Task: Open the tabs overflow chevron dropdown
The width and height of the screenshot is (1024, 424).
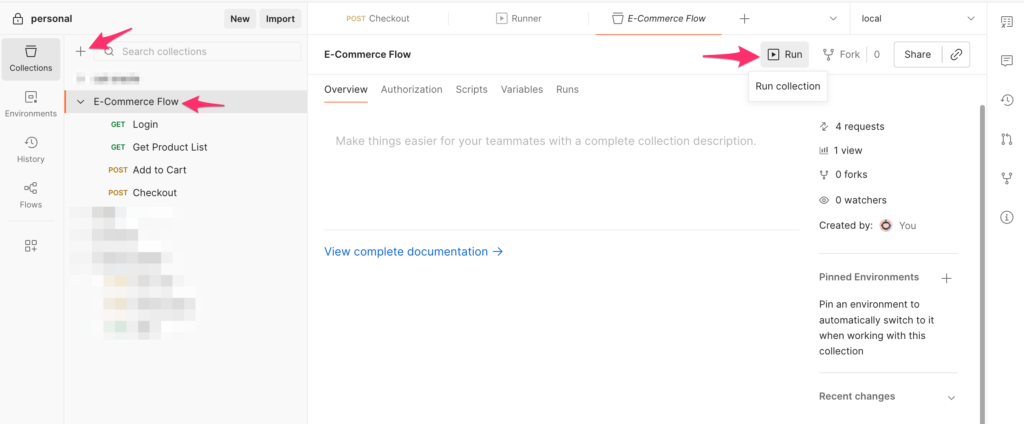Action: tap(834, 18)
